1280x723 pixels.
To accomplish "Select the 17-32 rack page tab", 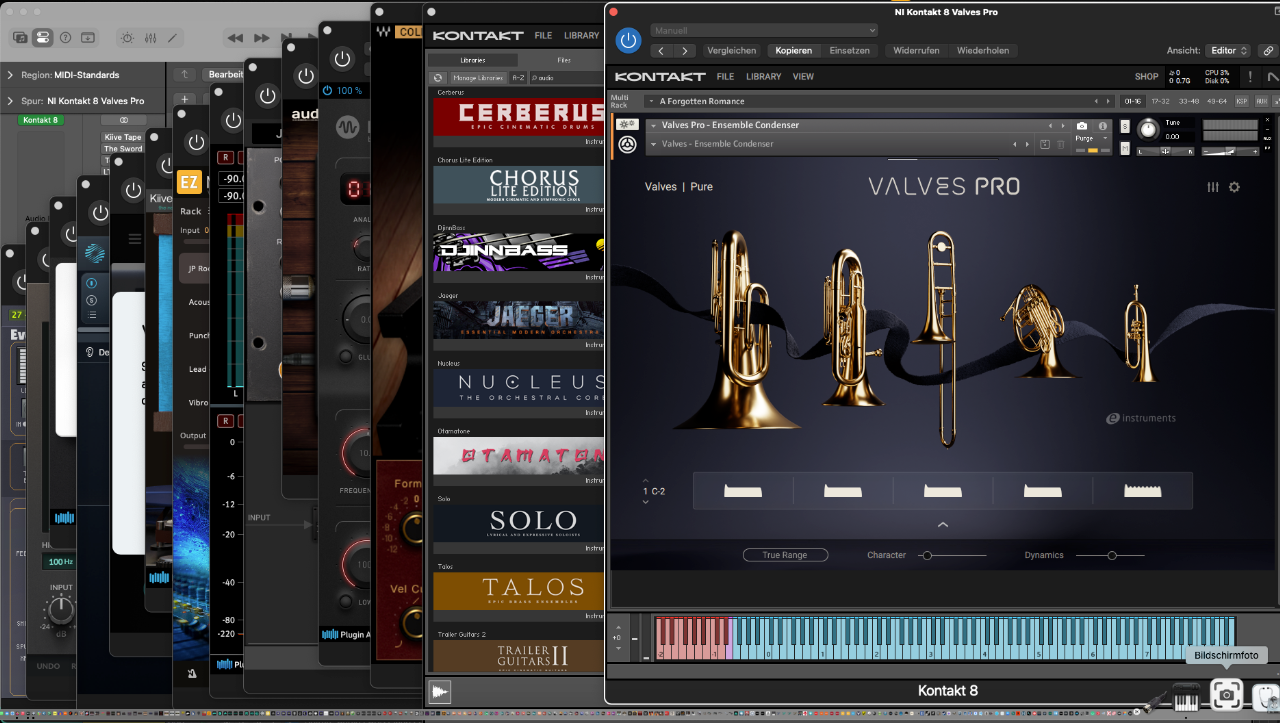I will (x=1161, y=101).
